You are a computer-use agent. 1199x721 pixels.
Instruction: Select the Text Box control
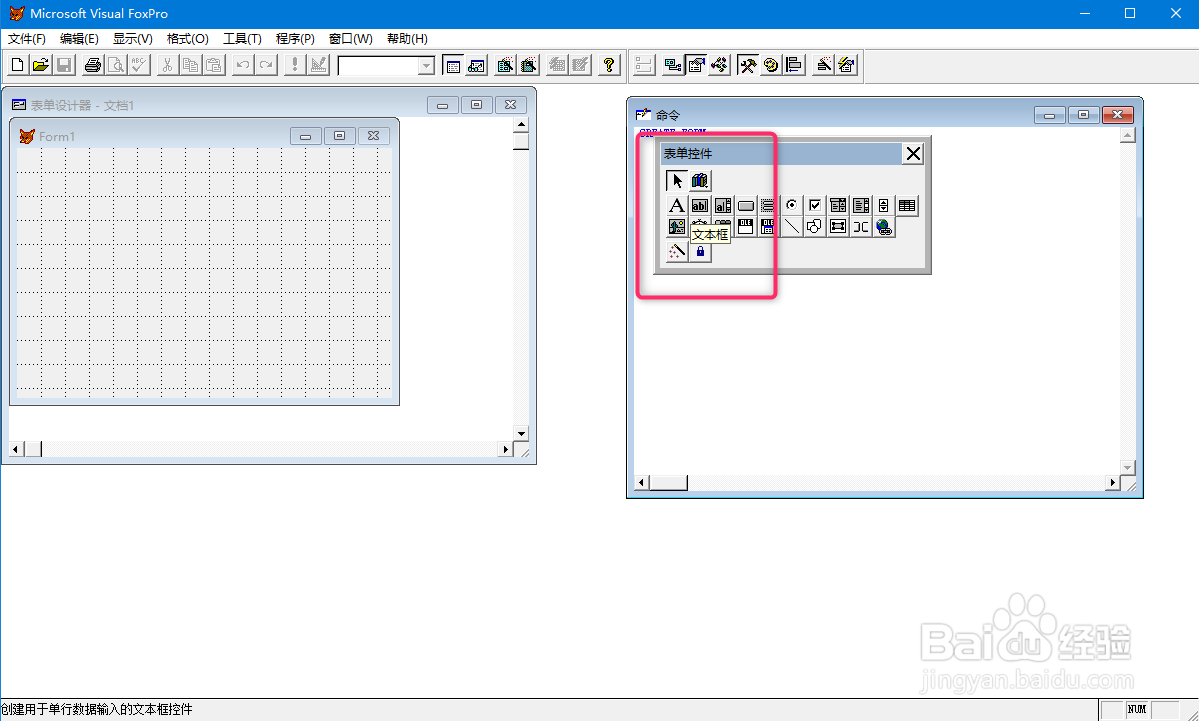(x=700, y=205)
